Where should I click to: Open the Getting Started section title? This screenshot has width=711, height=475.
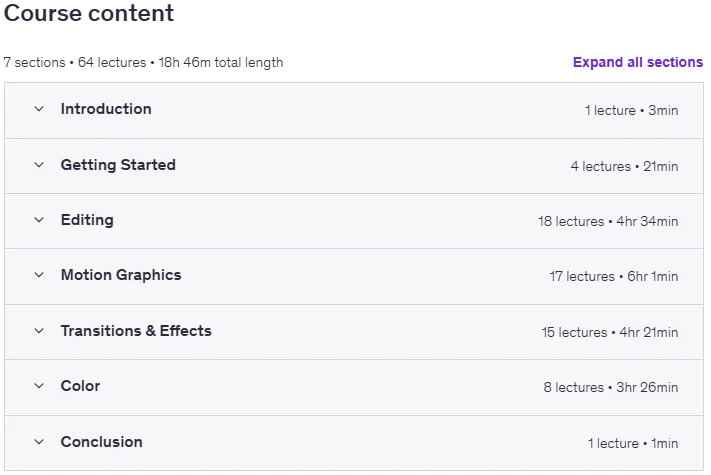pos(118,165)
